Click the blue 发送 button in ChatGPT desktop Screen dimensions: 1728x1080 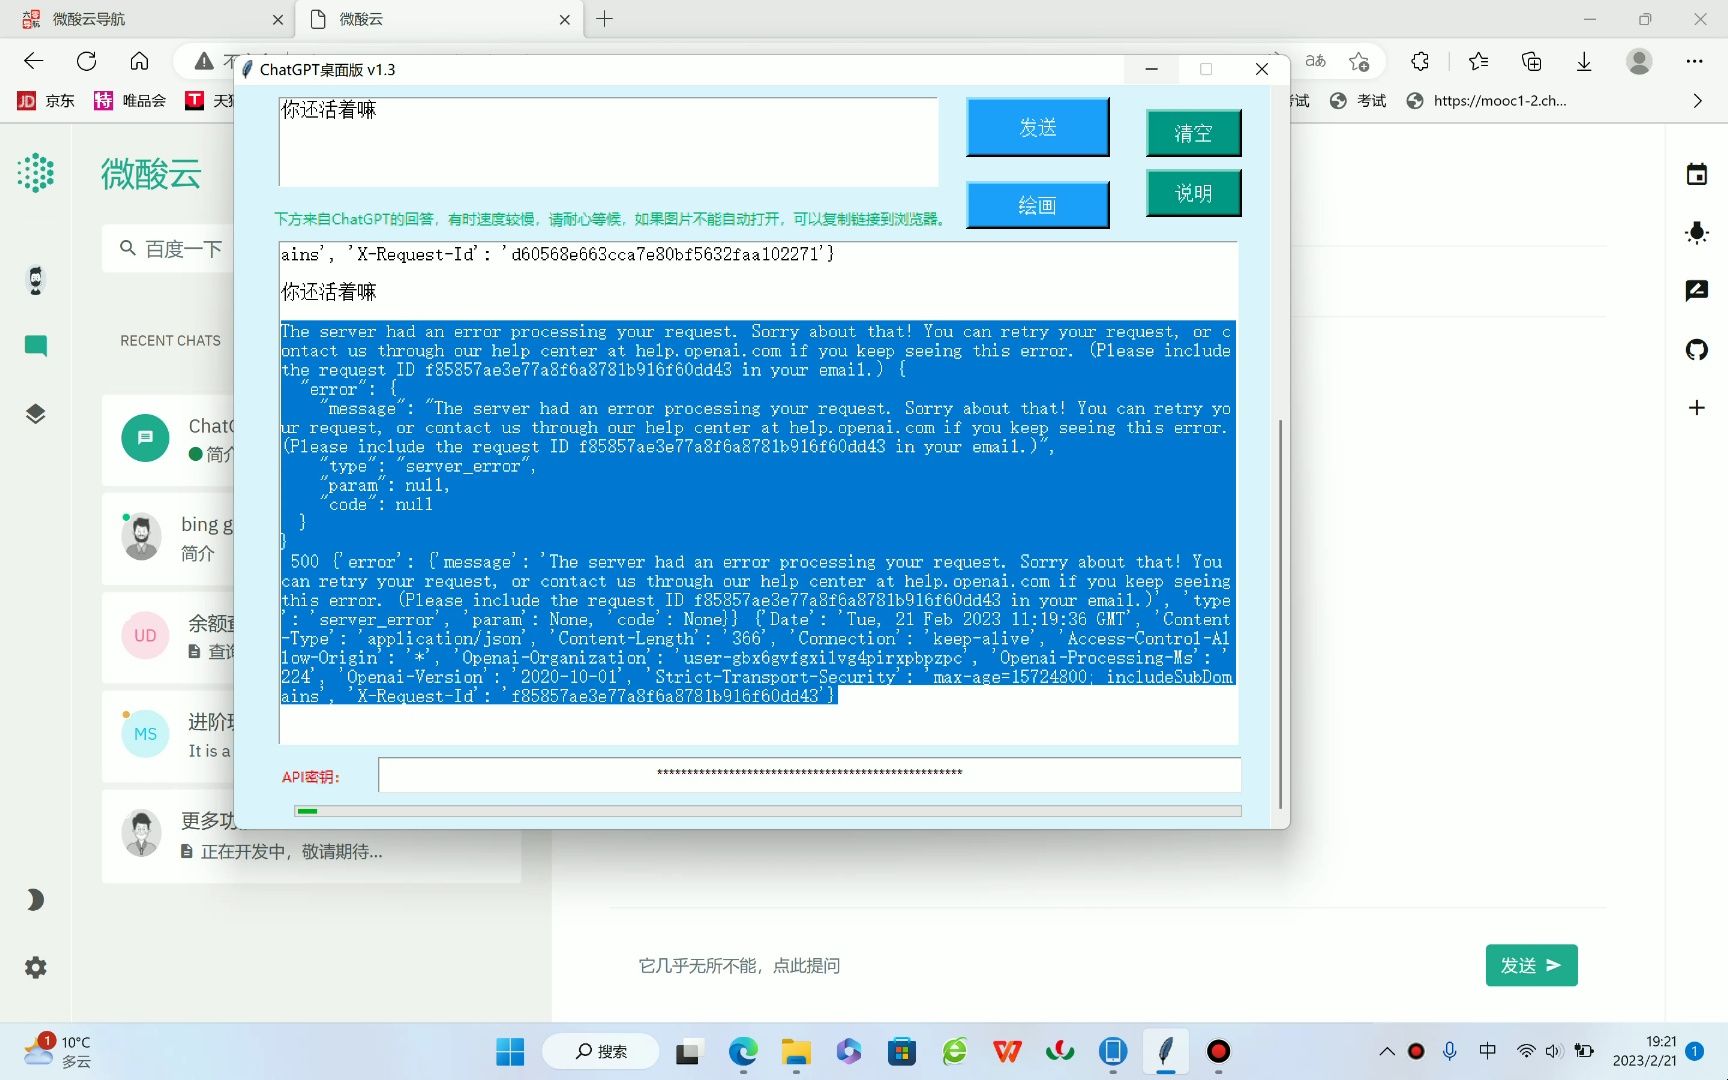tap(1037, 127)
